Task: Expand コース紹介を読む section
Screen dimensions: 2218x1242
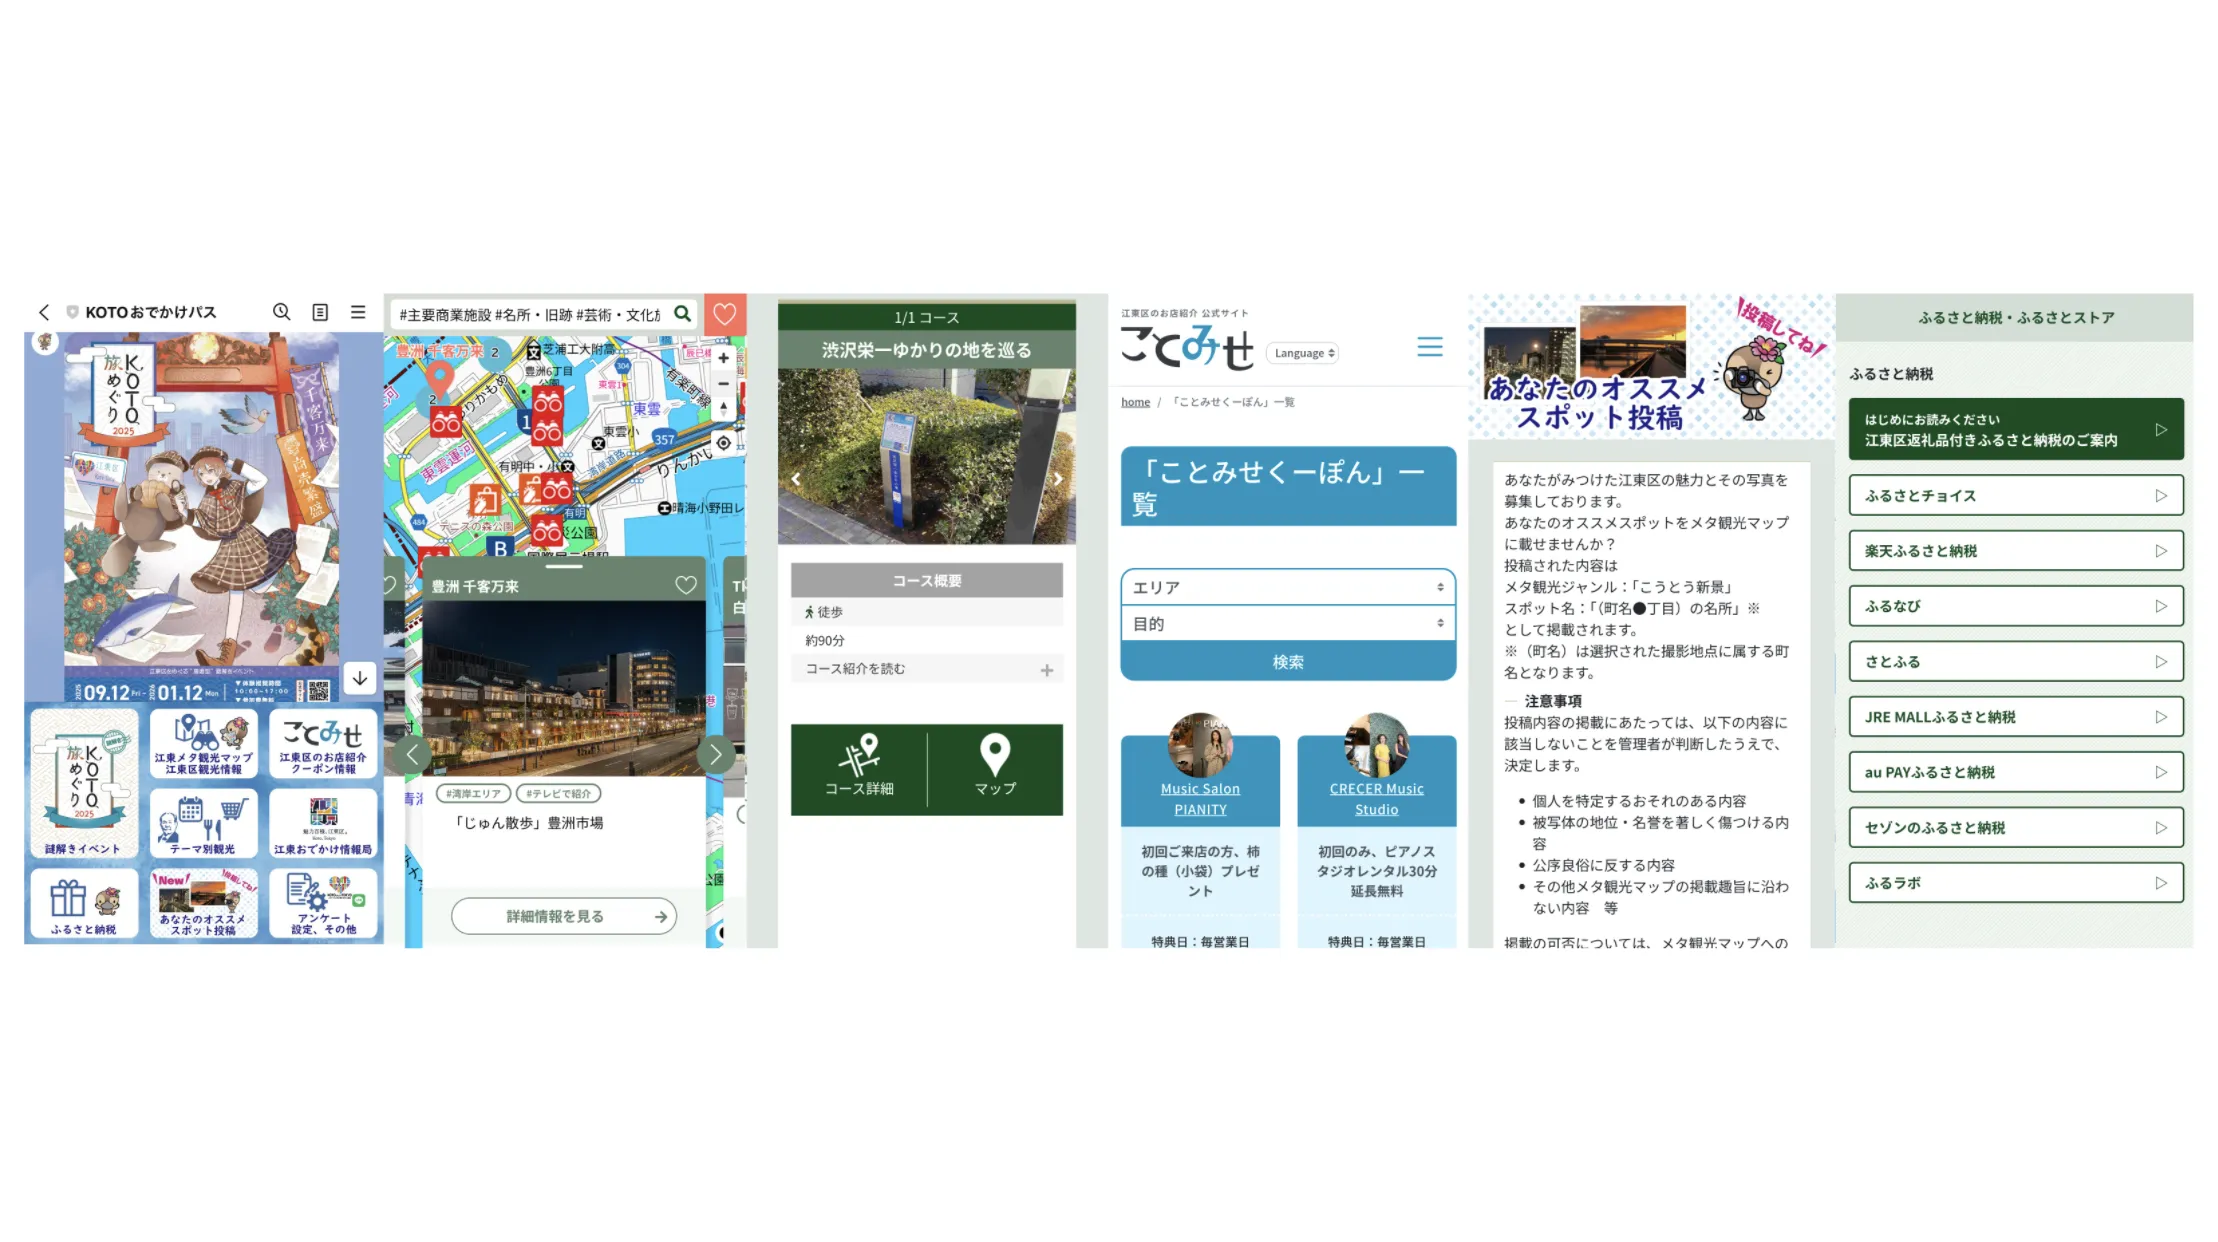Action: [926, 669]
